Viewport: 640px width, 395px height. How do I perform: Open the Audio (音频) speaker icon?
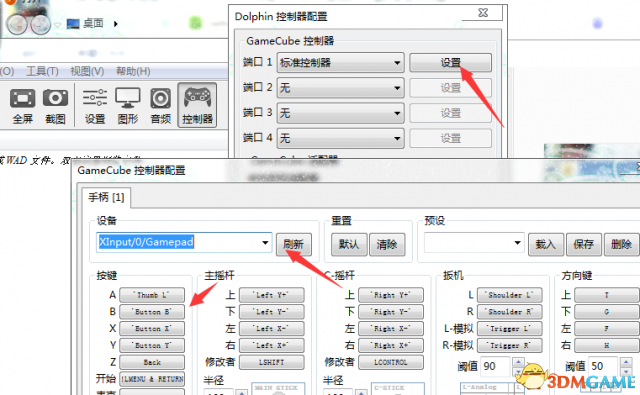pyautogui.click(x=160, y=105)
